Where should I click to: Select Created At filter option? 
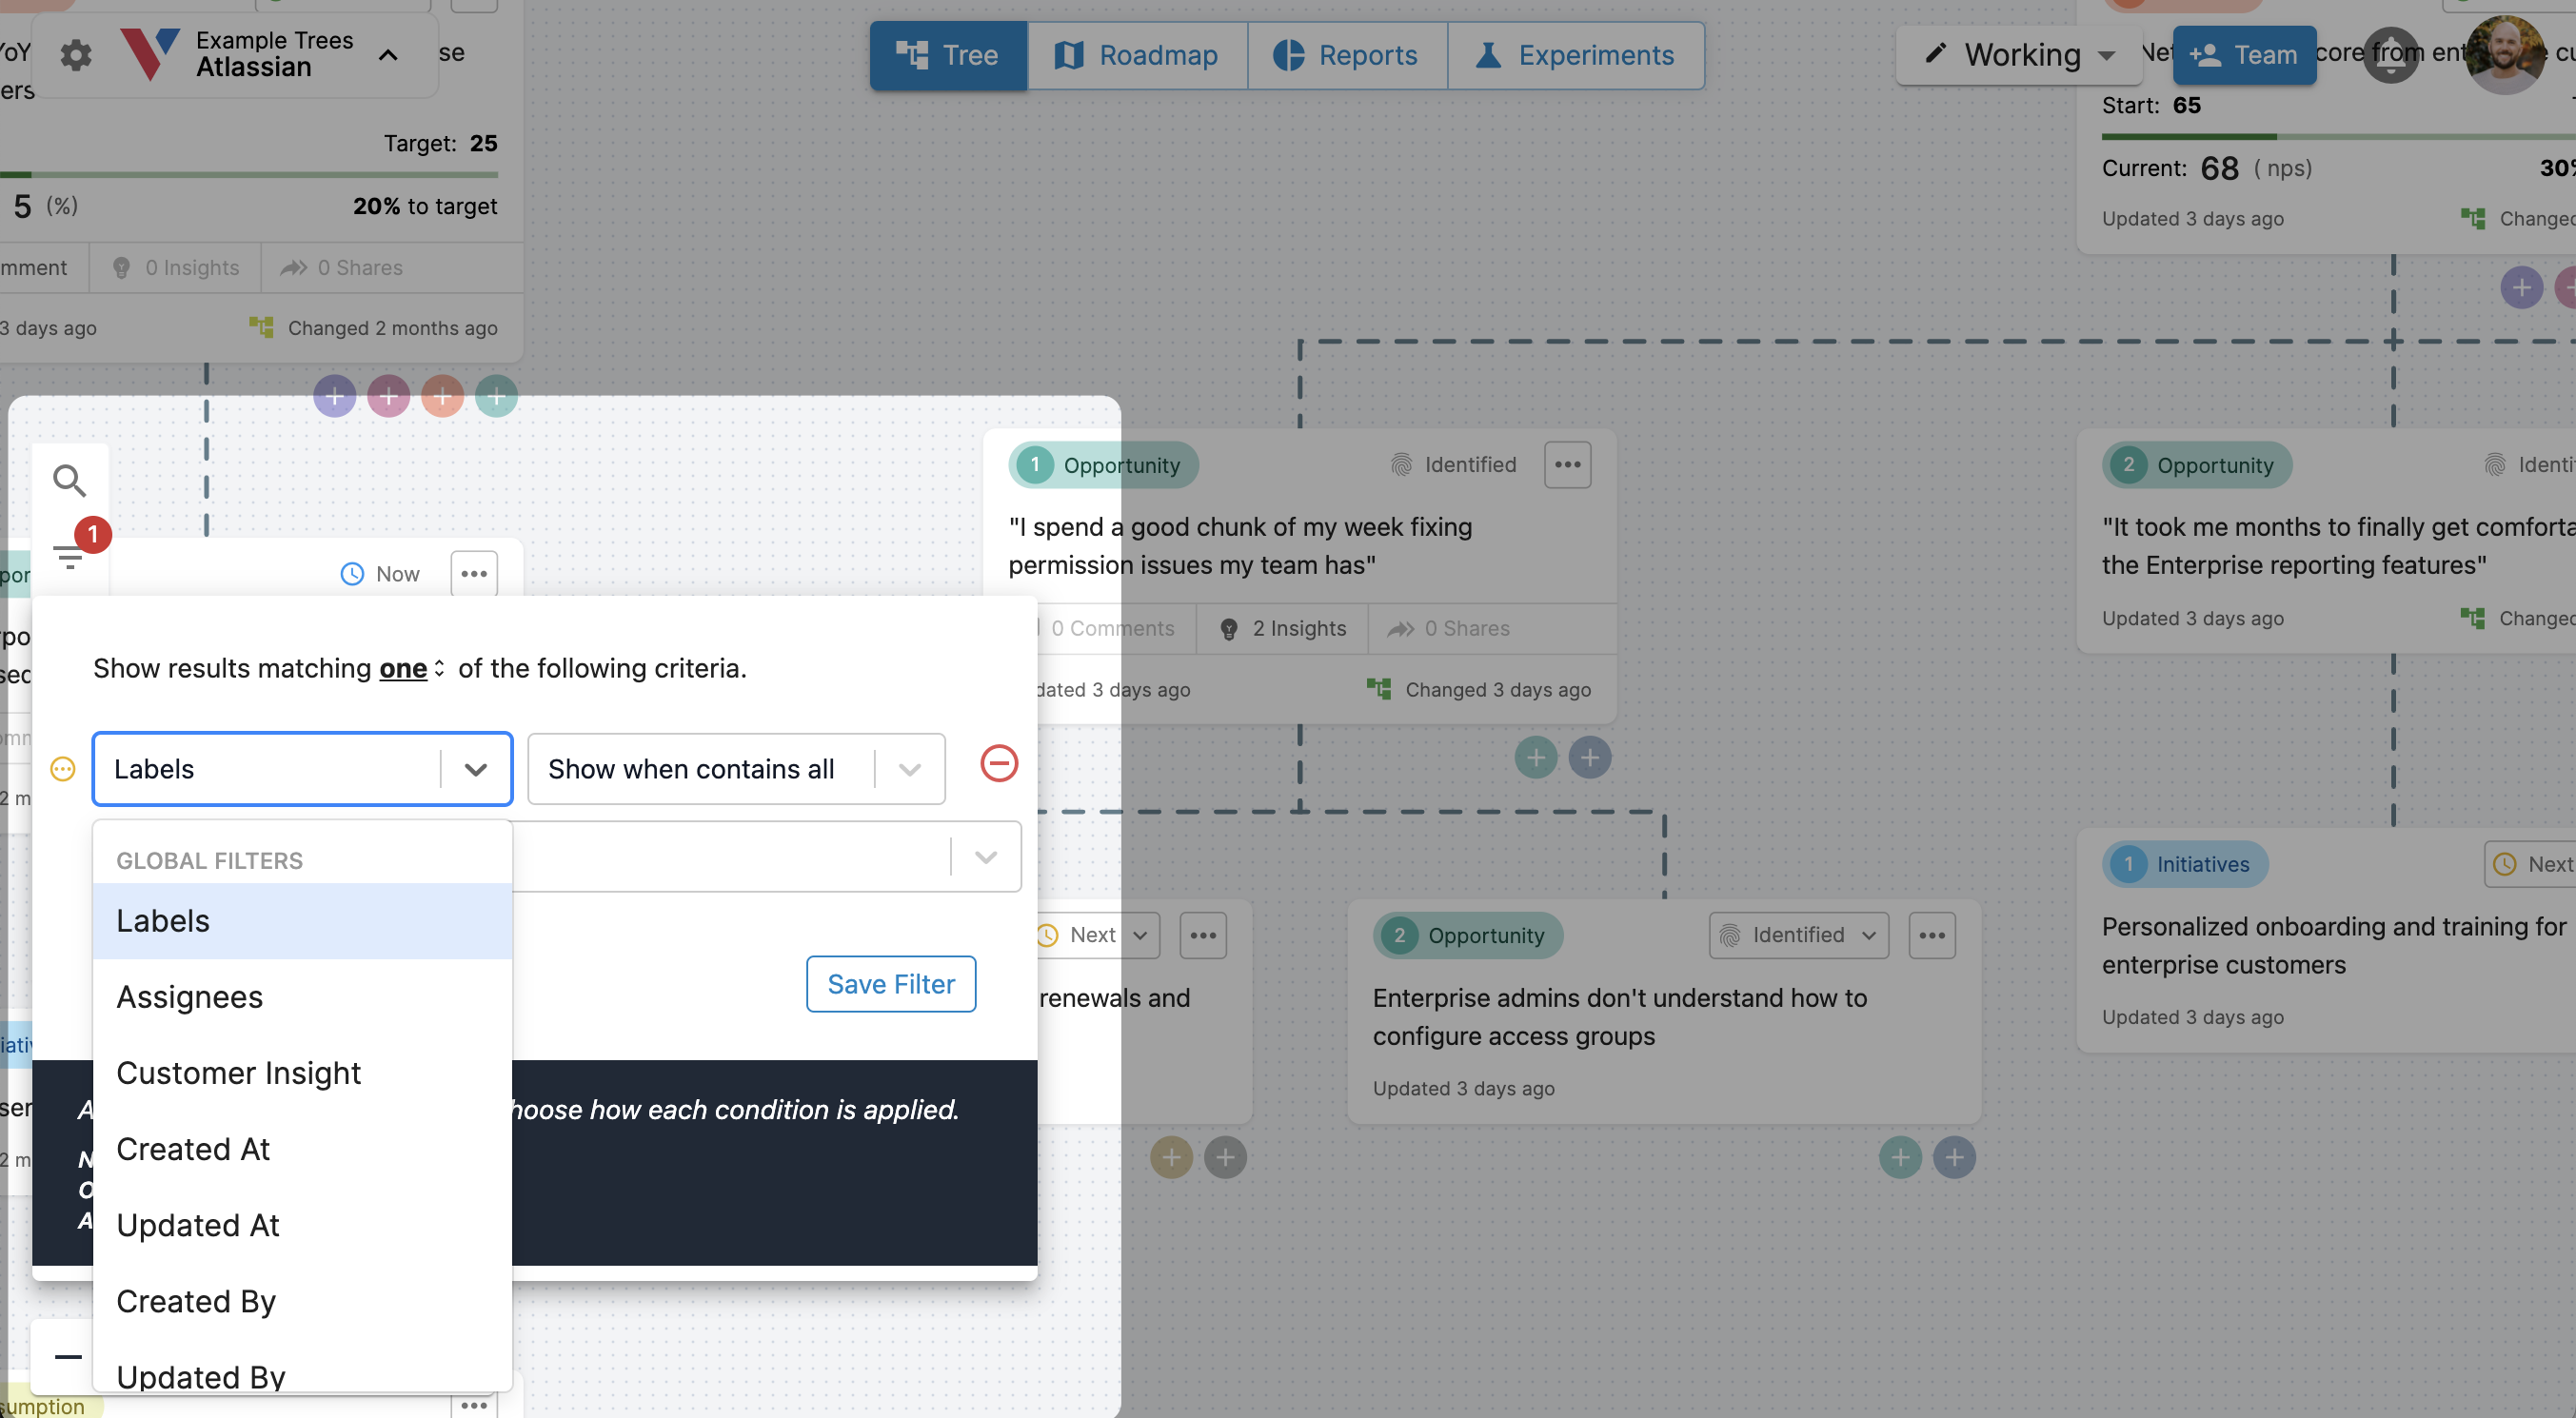point(303,1149)
